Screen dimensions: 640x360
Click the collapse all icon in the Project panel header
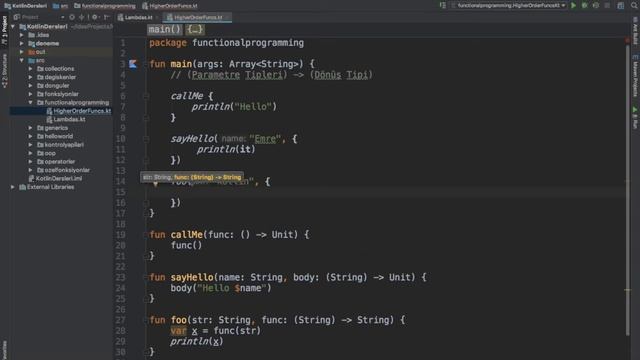tap(82, 17)
